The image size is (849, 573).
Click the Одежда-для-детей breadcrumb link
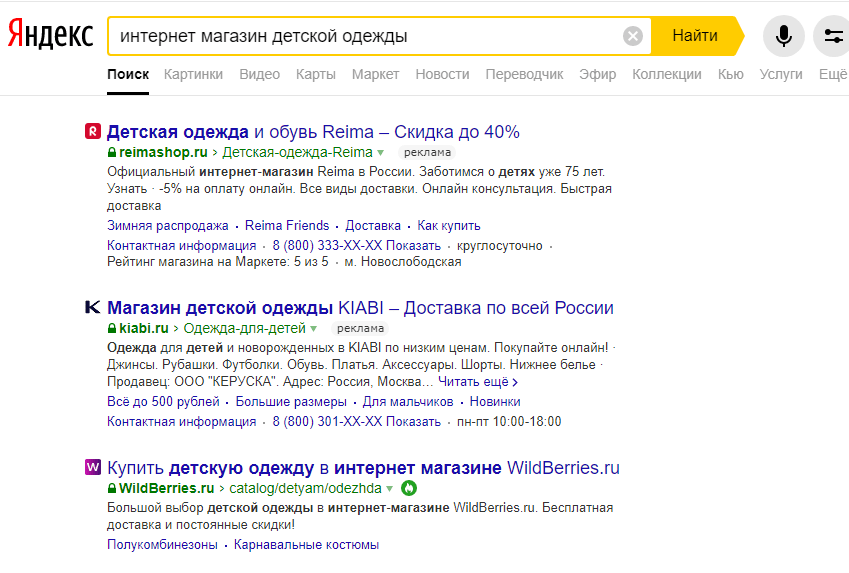[244, 328]
